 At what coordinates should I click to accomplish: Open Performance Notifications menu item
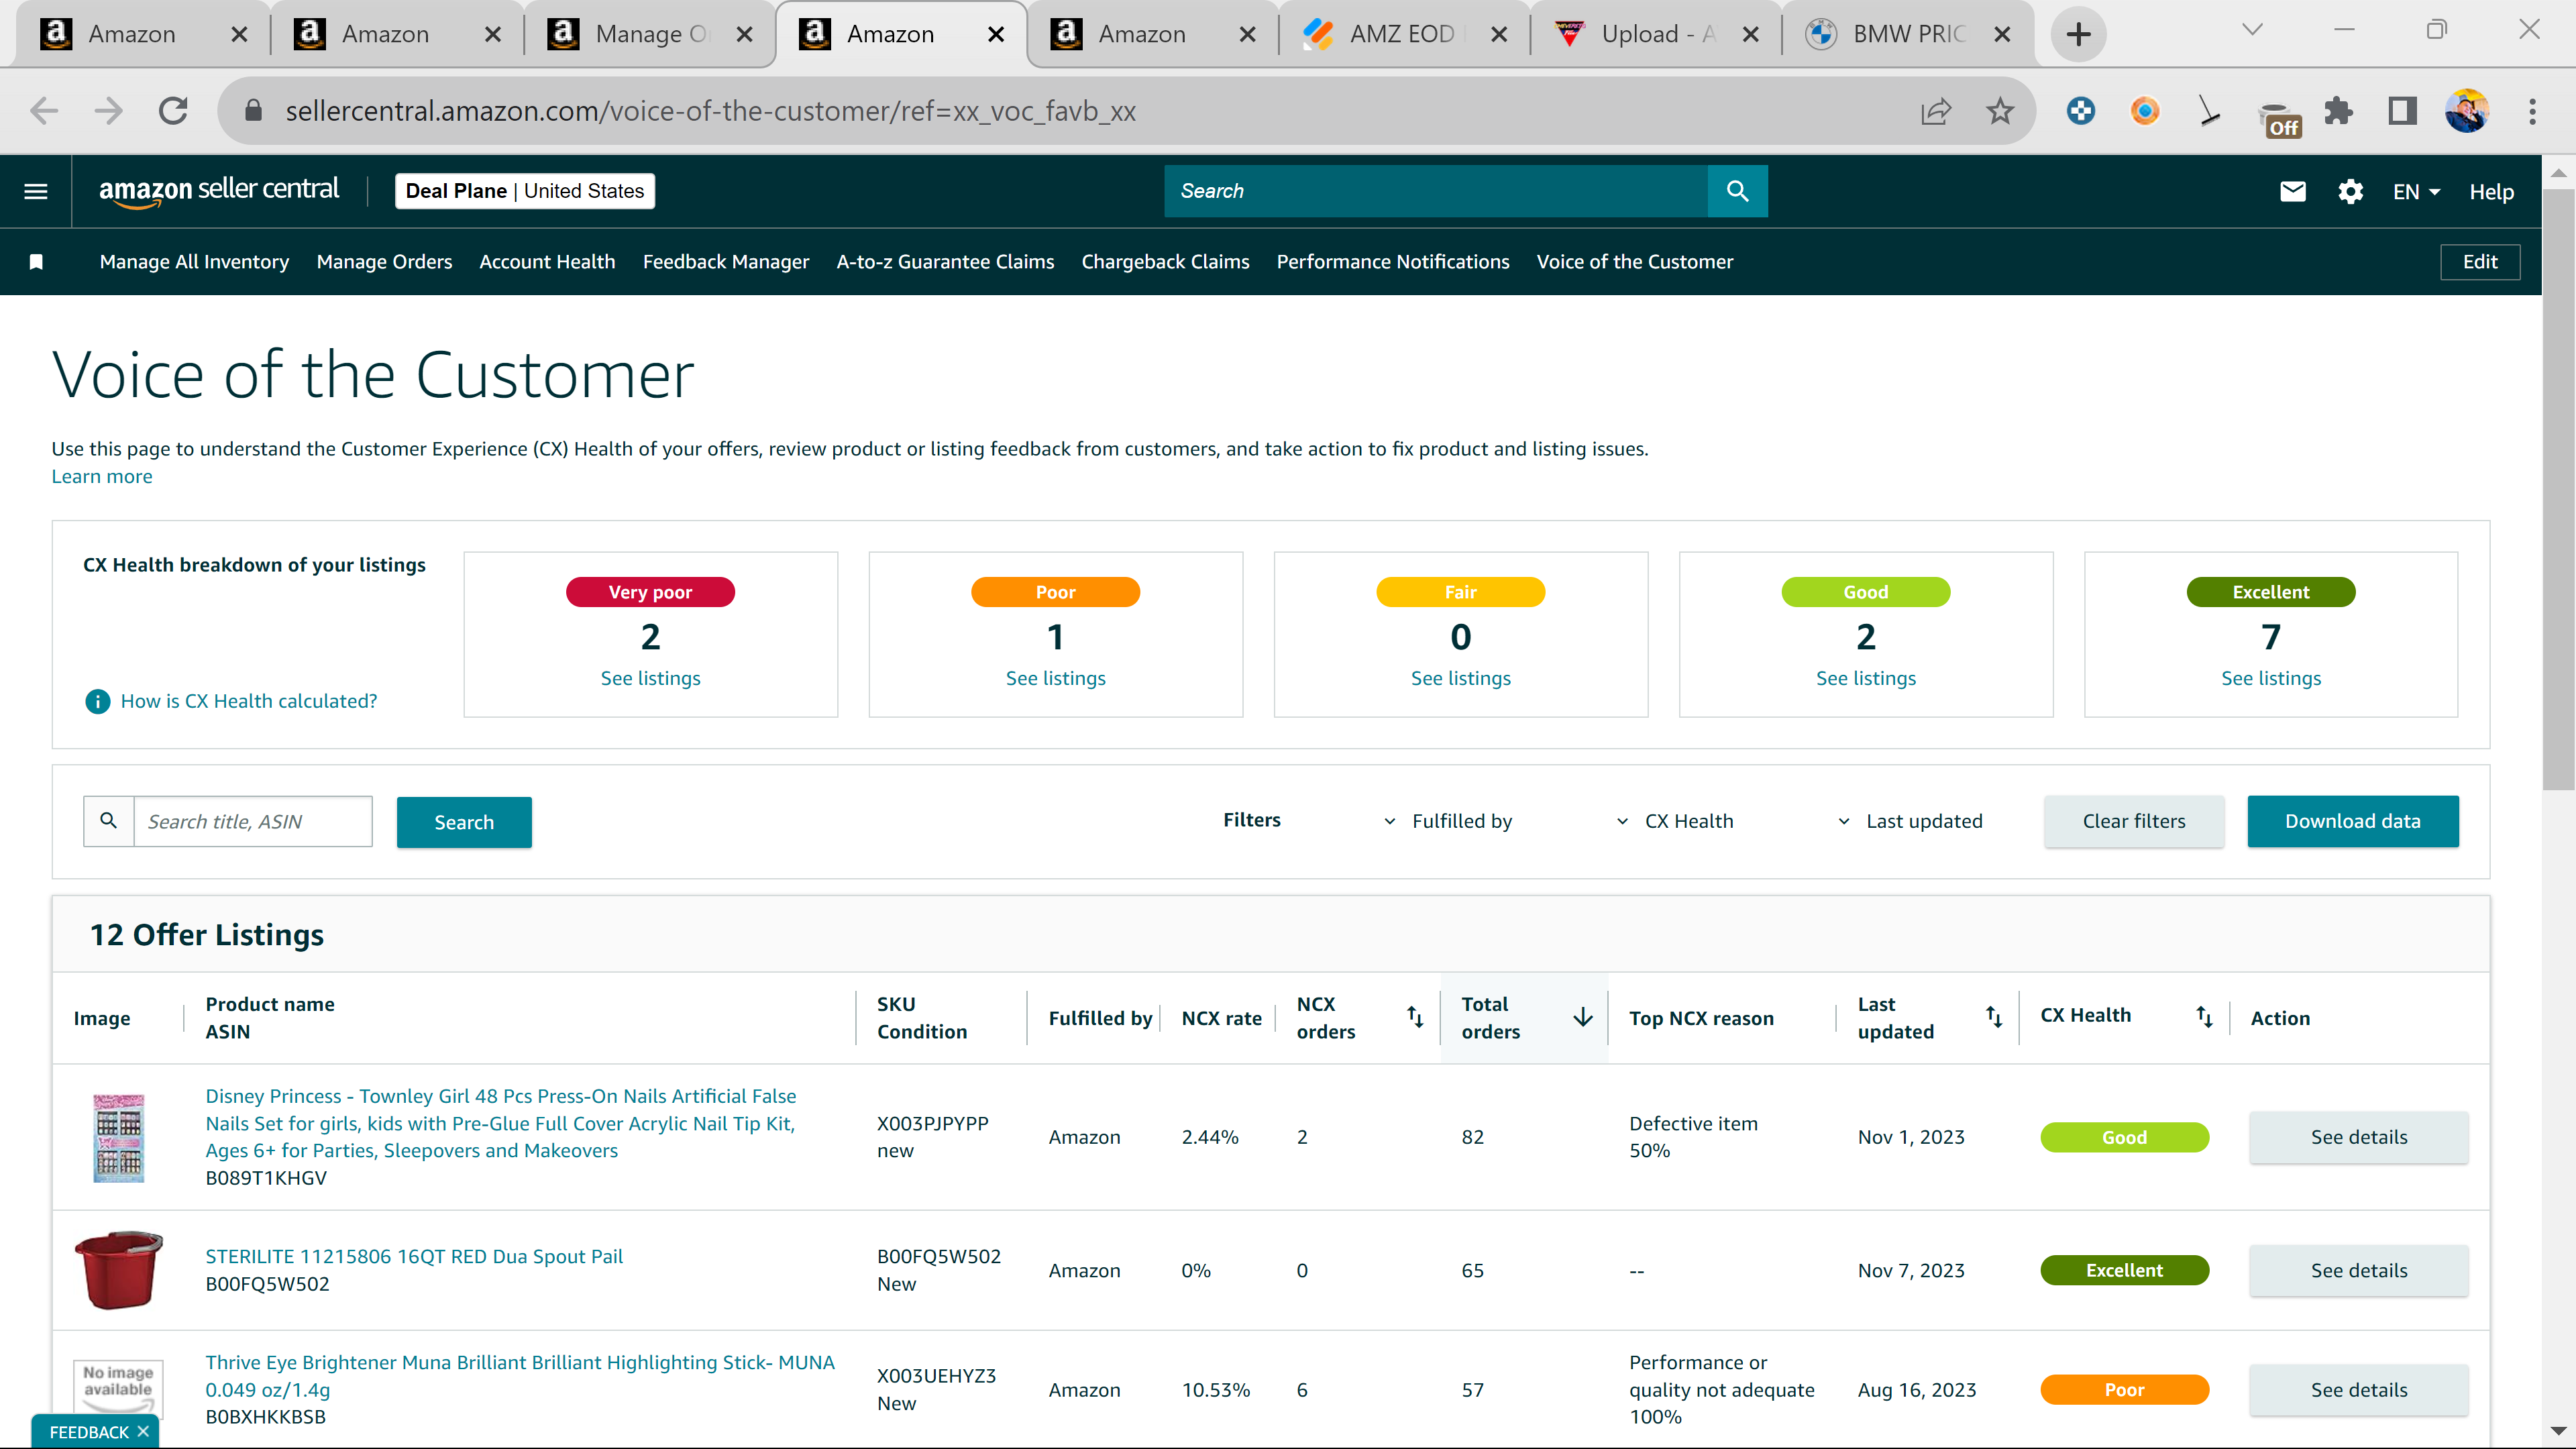point(1393,262)
